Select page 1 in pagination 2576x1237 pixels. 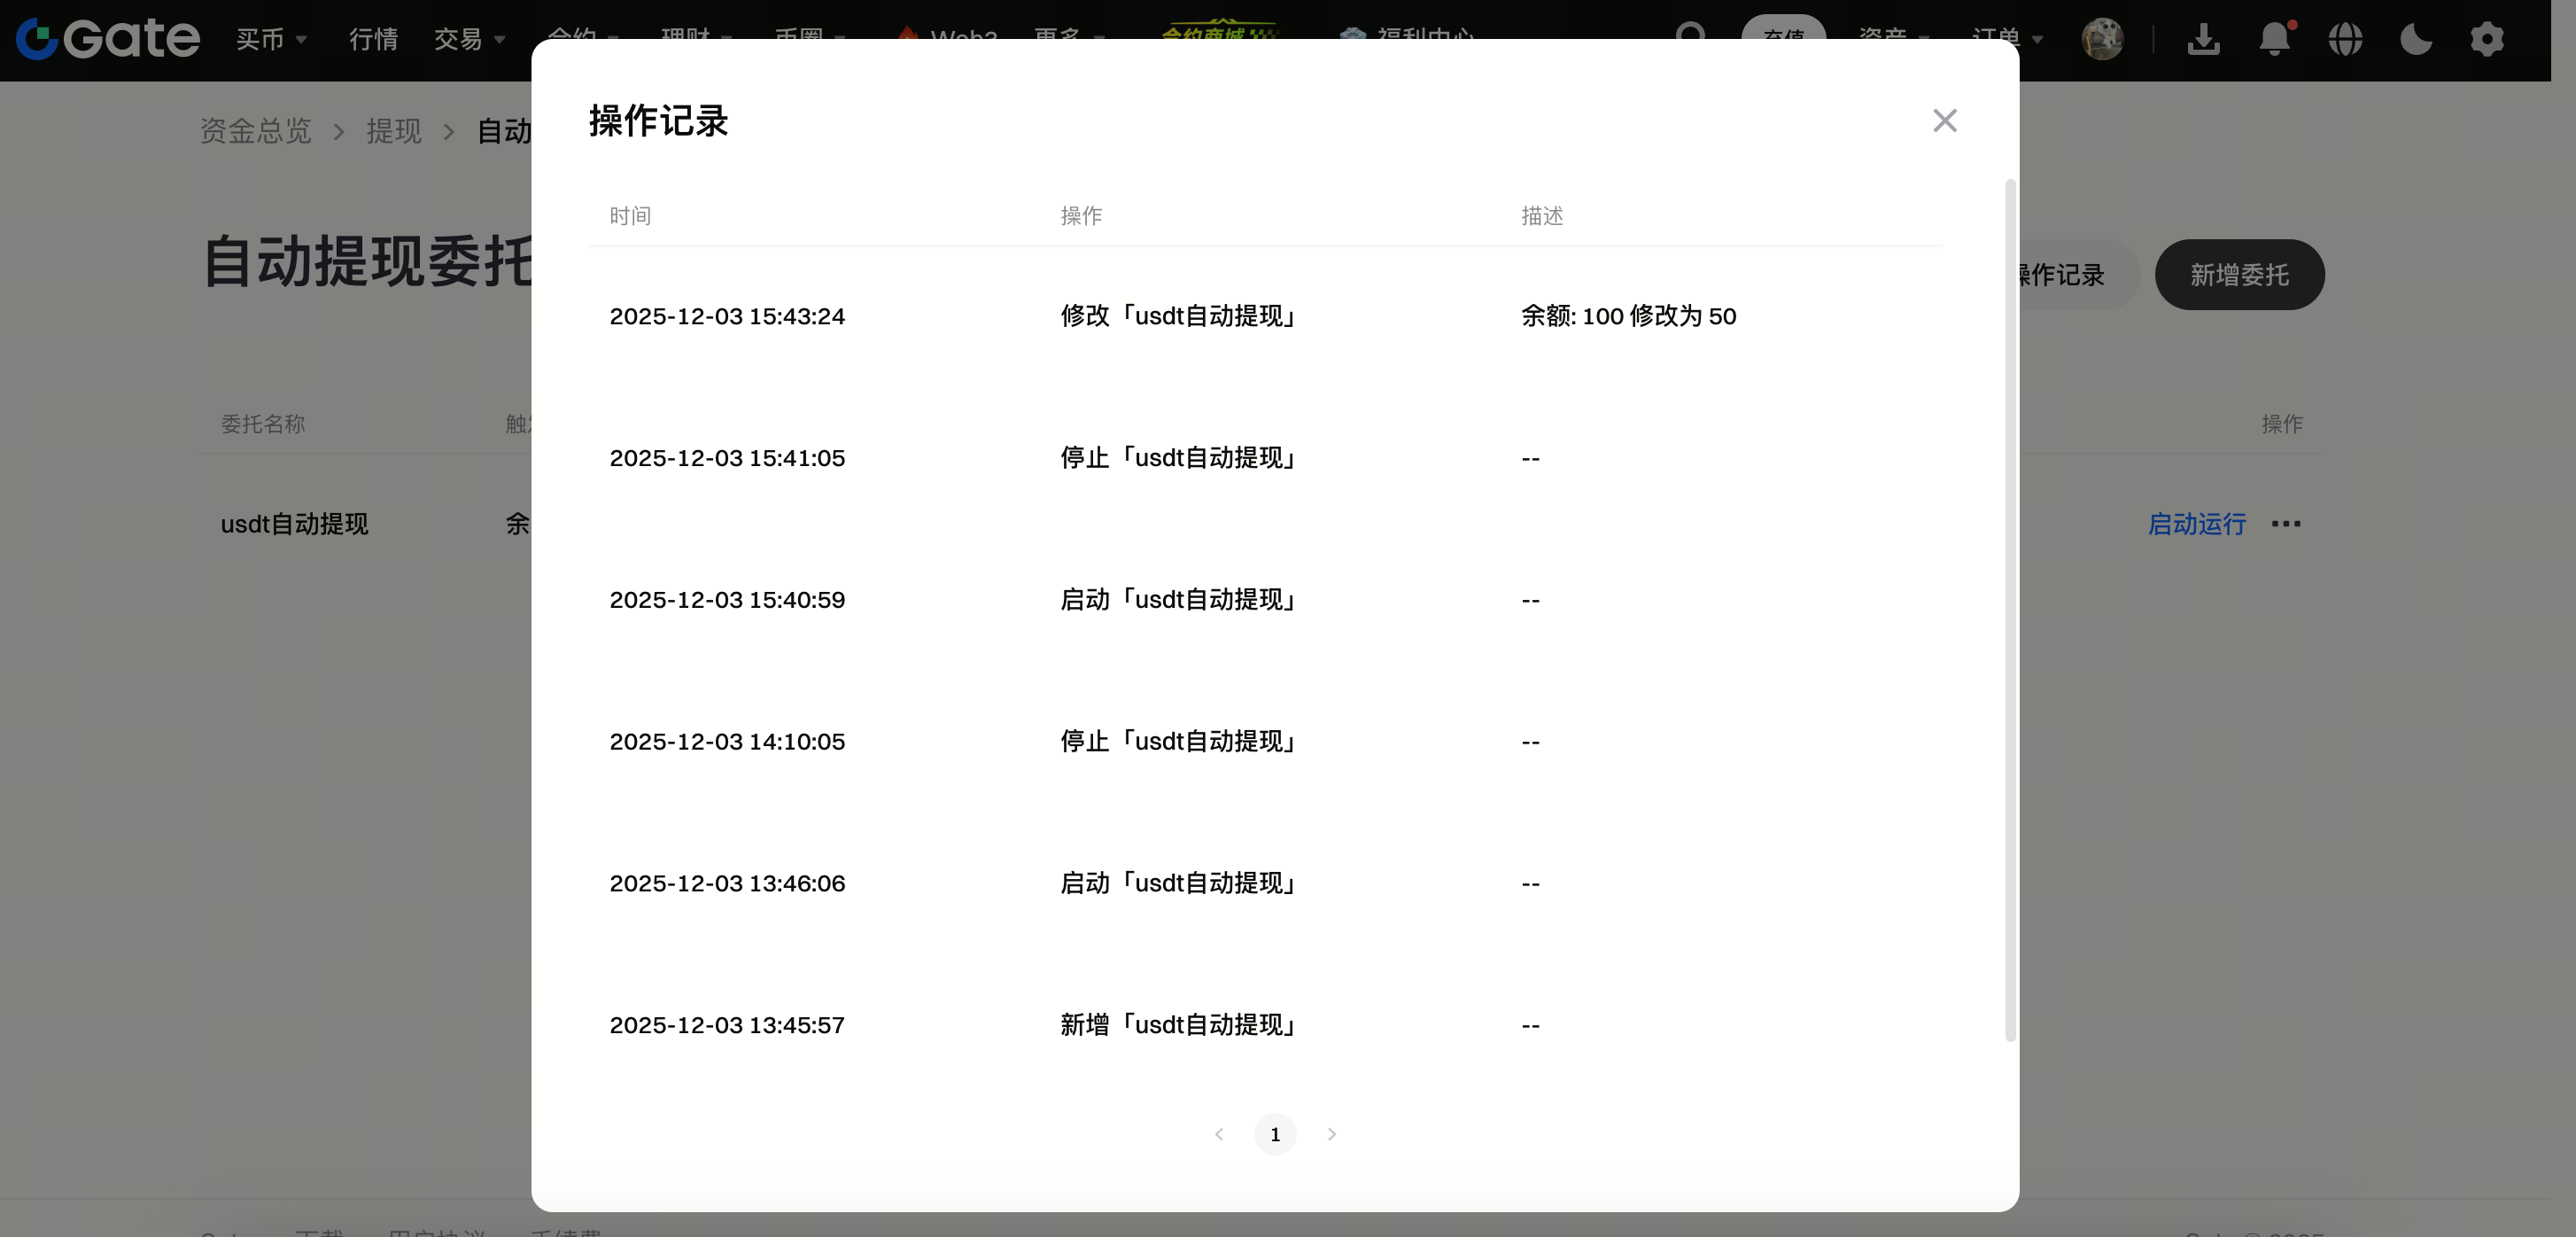point(1275,1134)
